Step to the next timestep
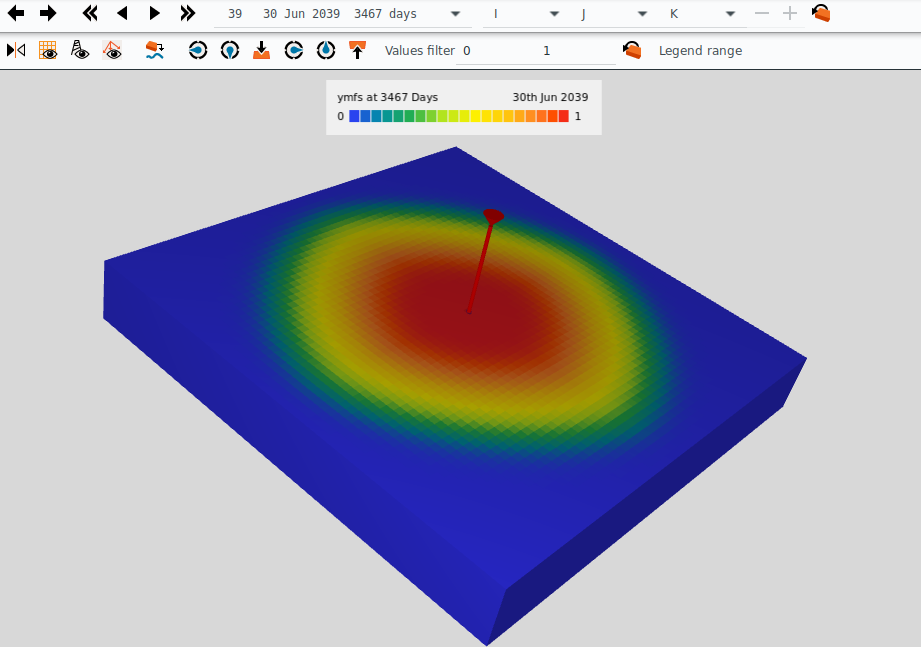Viewport: 921px width, 647px height. click(154, 14)
